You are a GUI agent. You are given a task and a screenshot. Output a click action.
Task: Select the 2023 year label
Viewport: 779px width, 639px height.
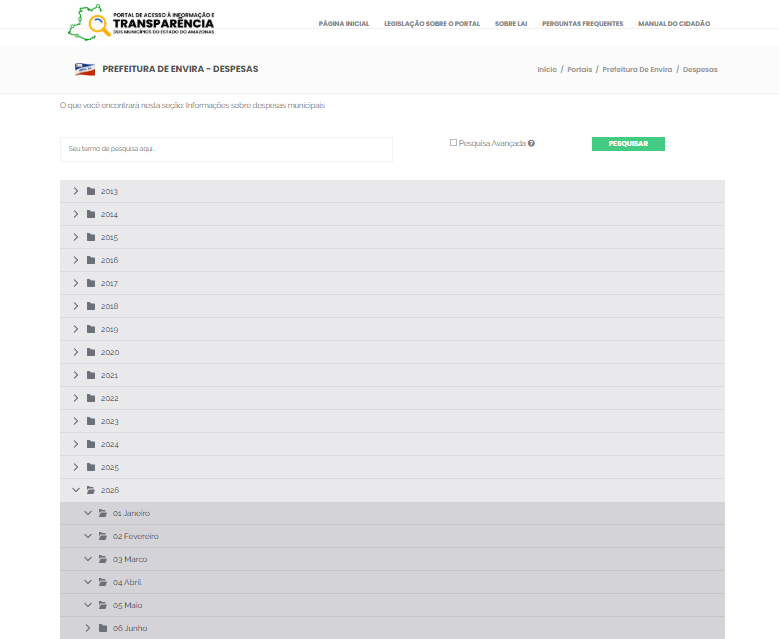(x=110, y=422)
